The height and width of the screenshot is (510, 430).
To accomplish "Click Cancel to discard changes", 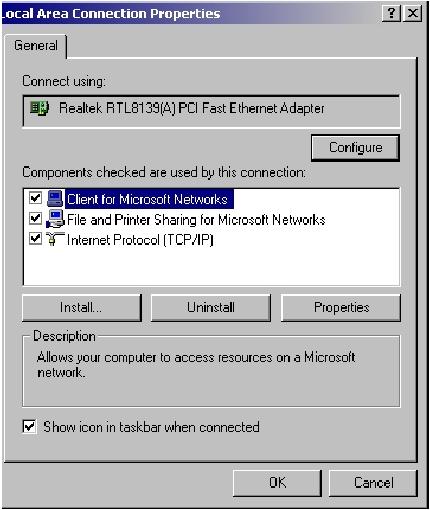I will (x=373, y=483).
